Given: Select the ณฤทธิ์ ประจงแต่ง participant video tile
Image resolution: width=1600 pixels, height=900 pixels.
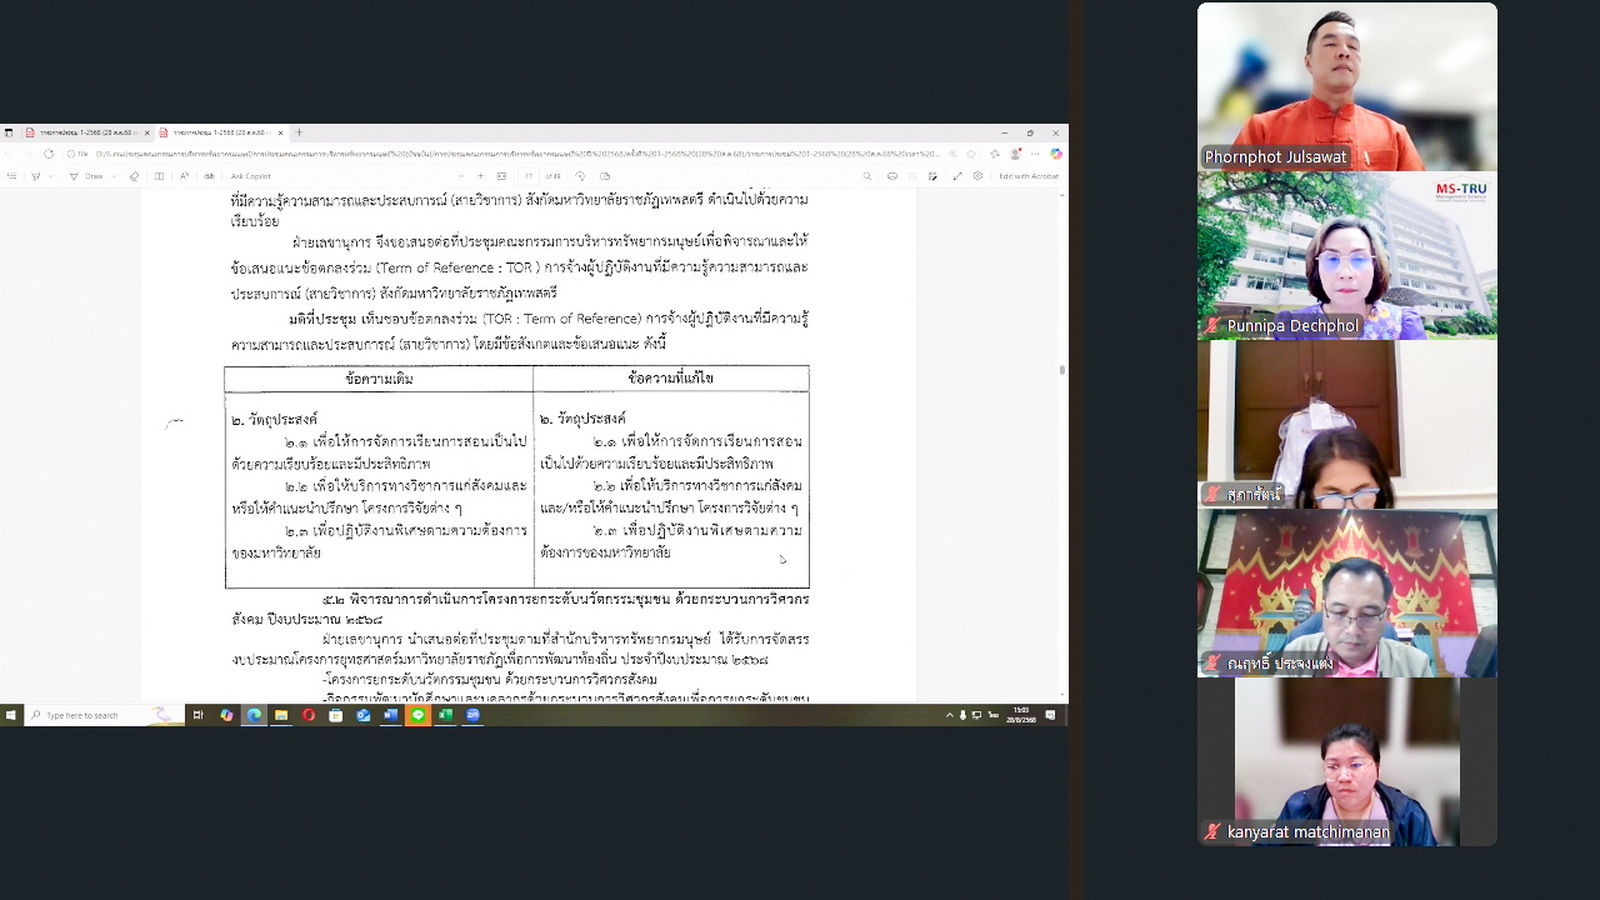Looking at the screenshot, I should (x=1347, y=593).
